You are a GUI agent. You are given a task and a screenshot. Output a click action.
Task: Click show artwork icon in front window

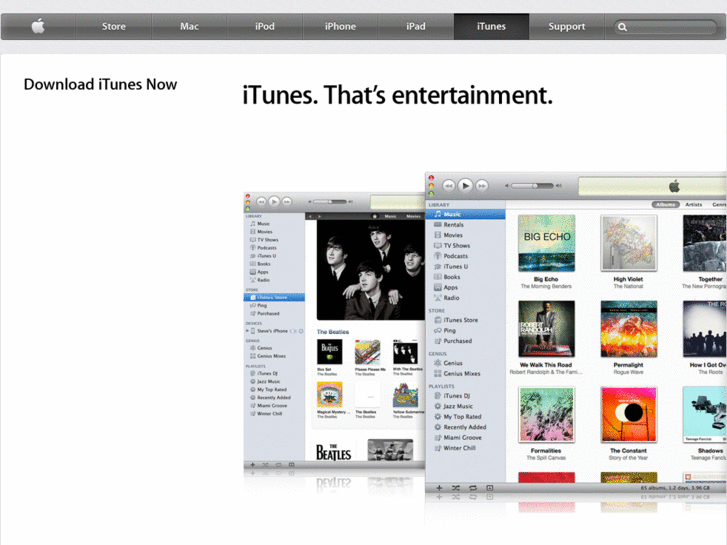pos(490,488)
